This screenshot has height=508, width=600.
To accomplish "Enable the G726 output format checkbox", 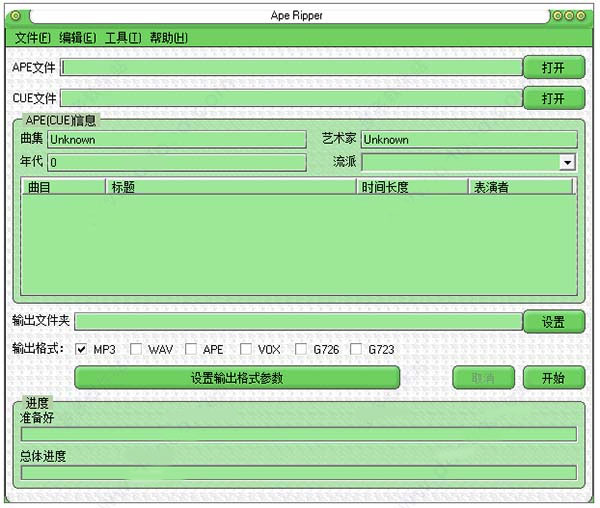I will tap(301, 349).
